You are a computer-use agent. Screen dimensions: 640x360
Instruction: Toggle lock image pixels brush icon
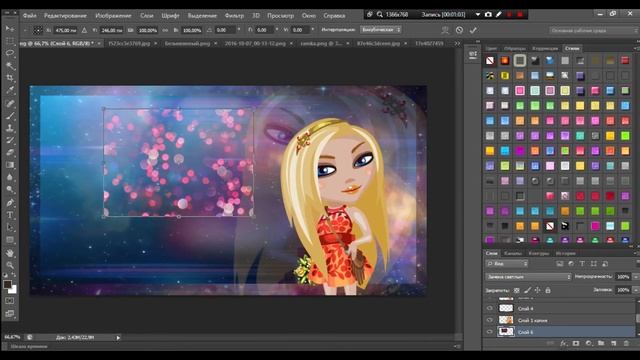(x=527, y=290)
